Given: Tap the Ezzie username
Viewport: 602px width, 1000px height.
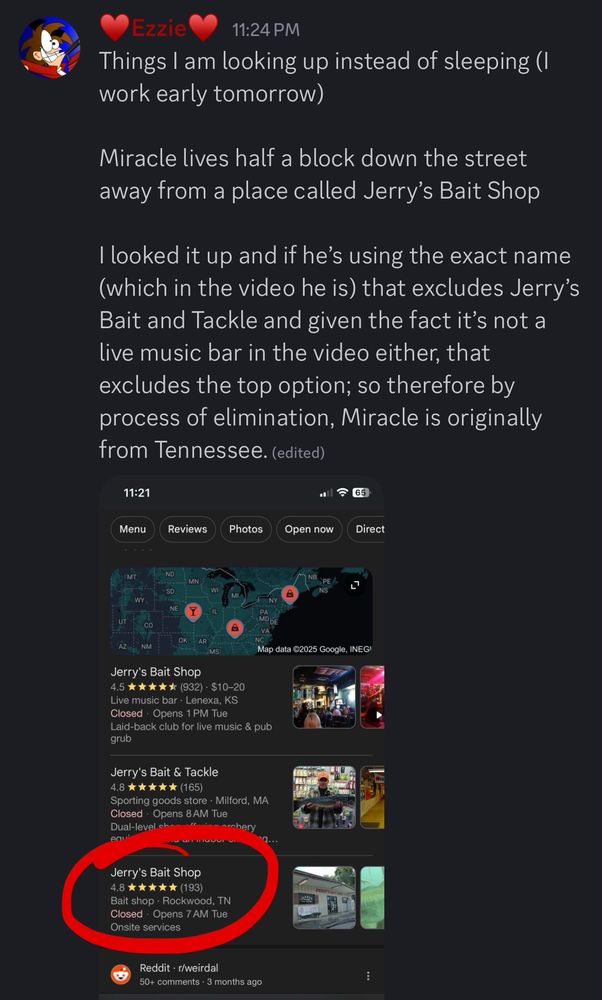Looking at the screenshot, I should coord(159,29).
